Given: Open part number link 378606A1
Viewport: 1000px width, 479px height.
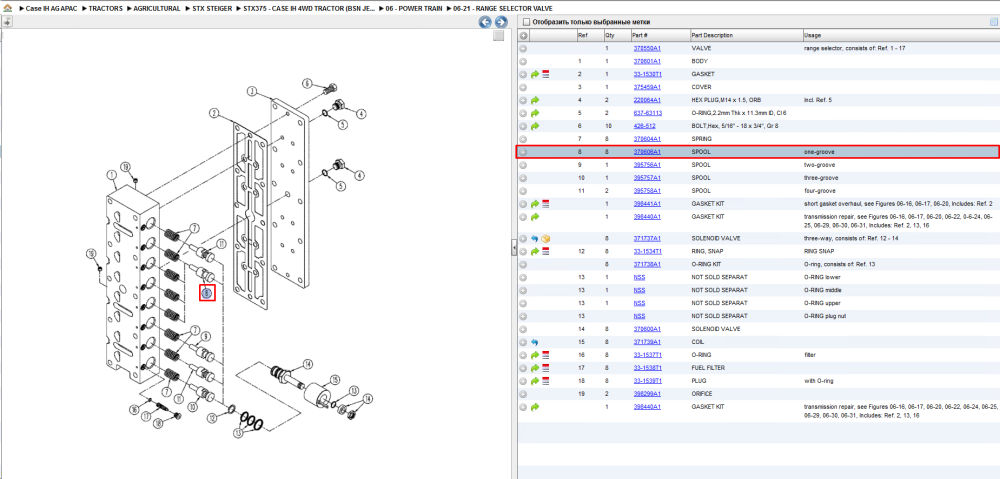Looking at the screenshot, I should pyautogui.click(x=647, y=152).
